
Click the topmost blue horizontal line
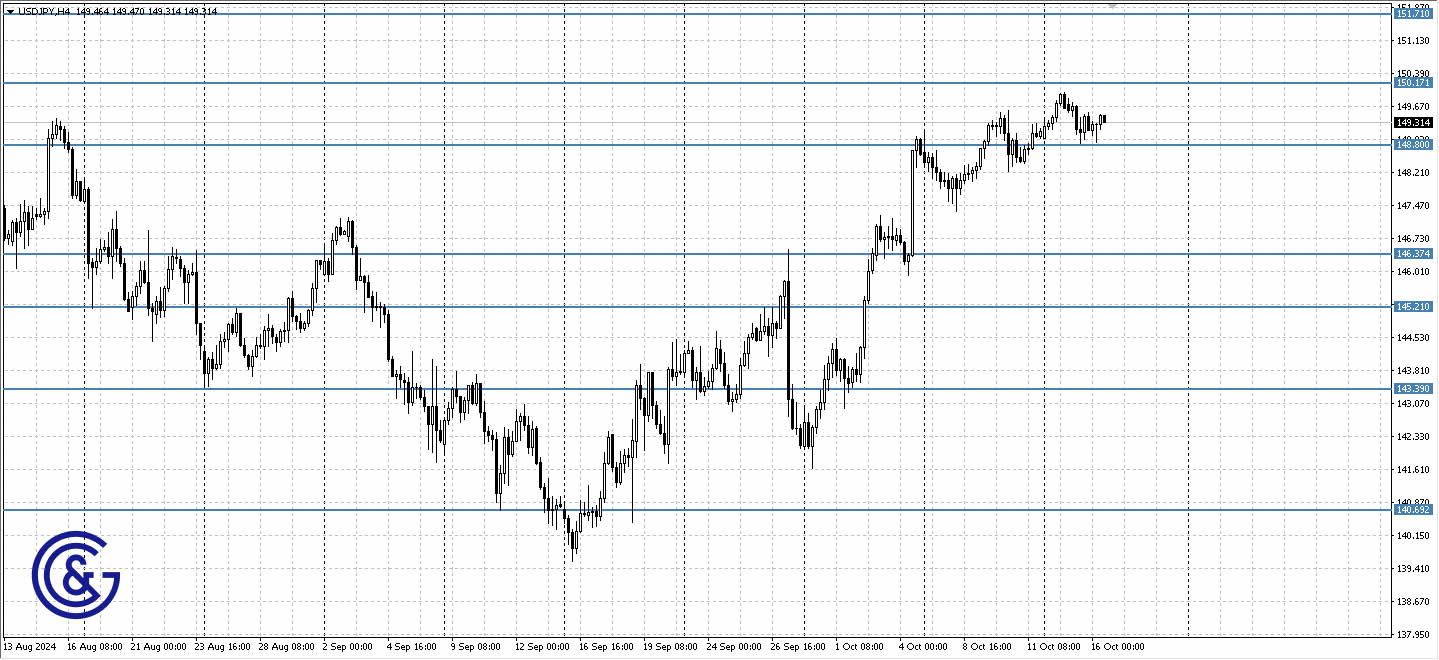coord(600,15)
